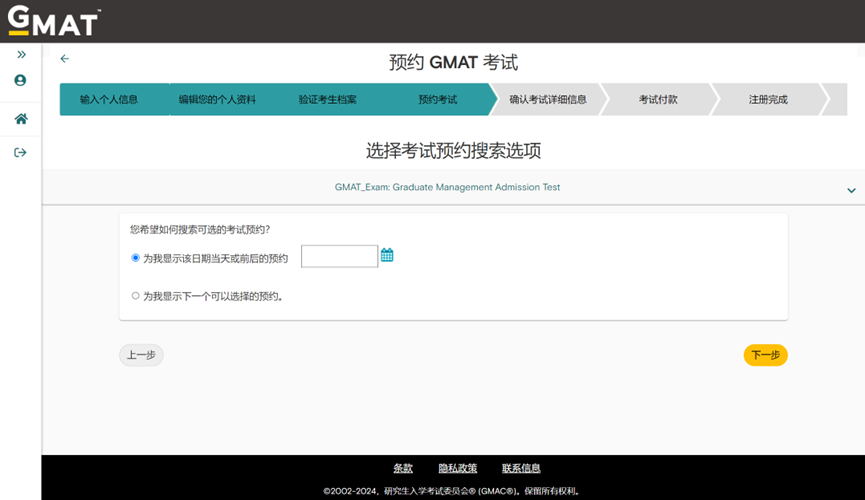Viewport: 865px width, 500px height.
Task: Click the 选择考试预约搜索选项 heading
Action: (453, 150)
